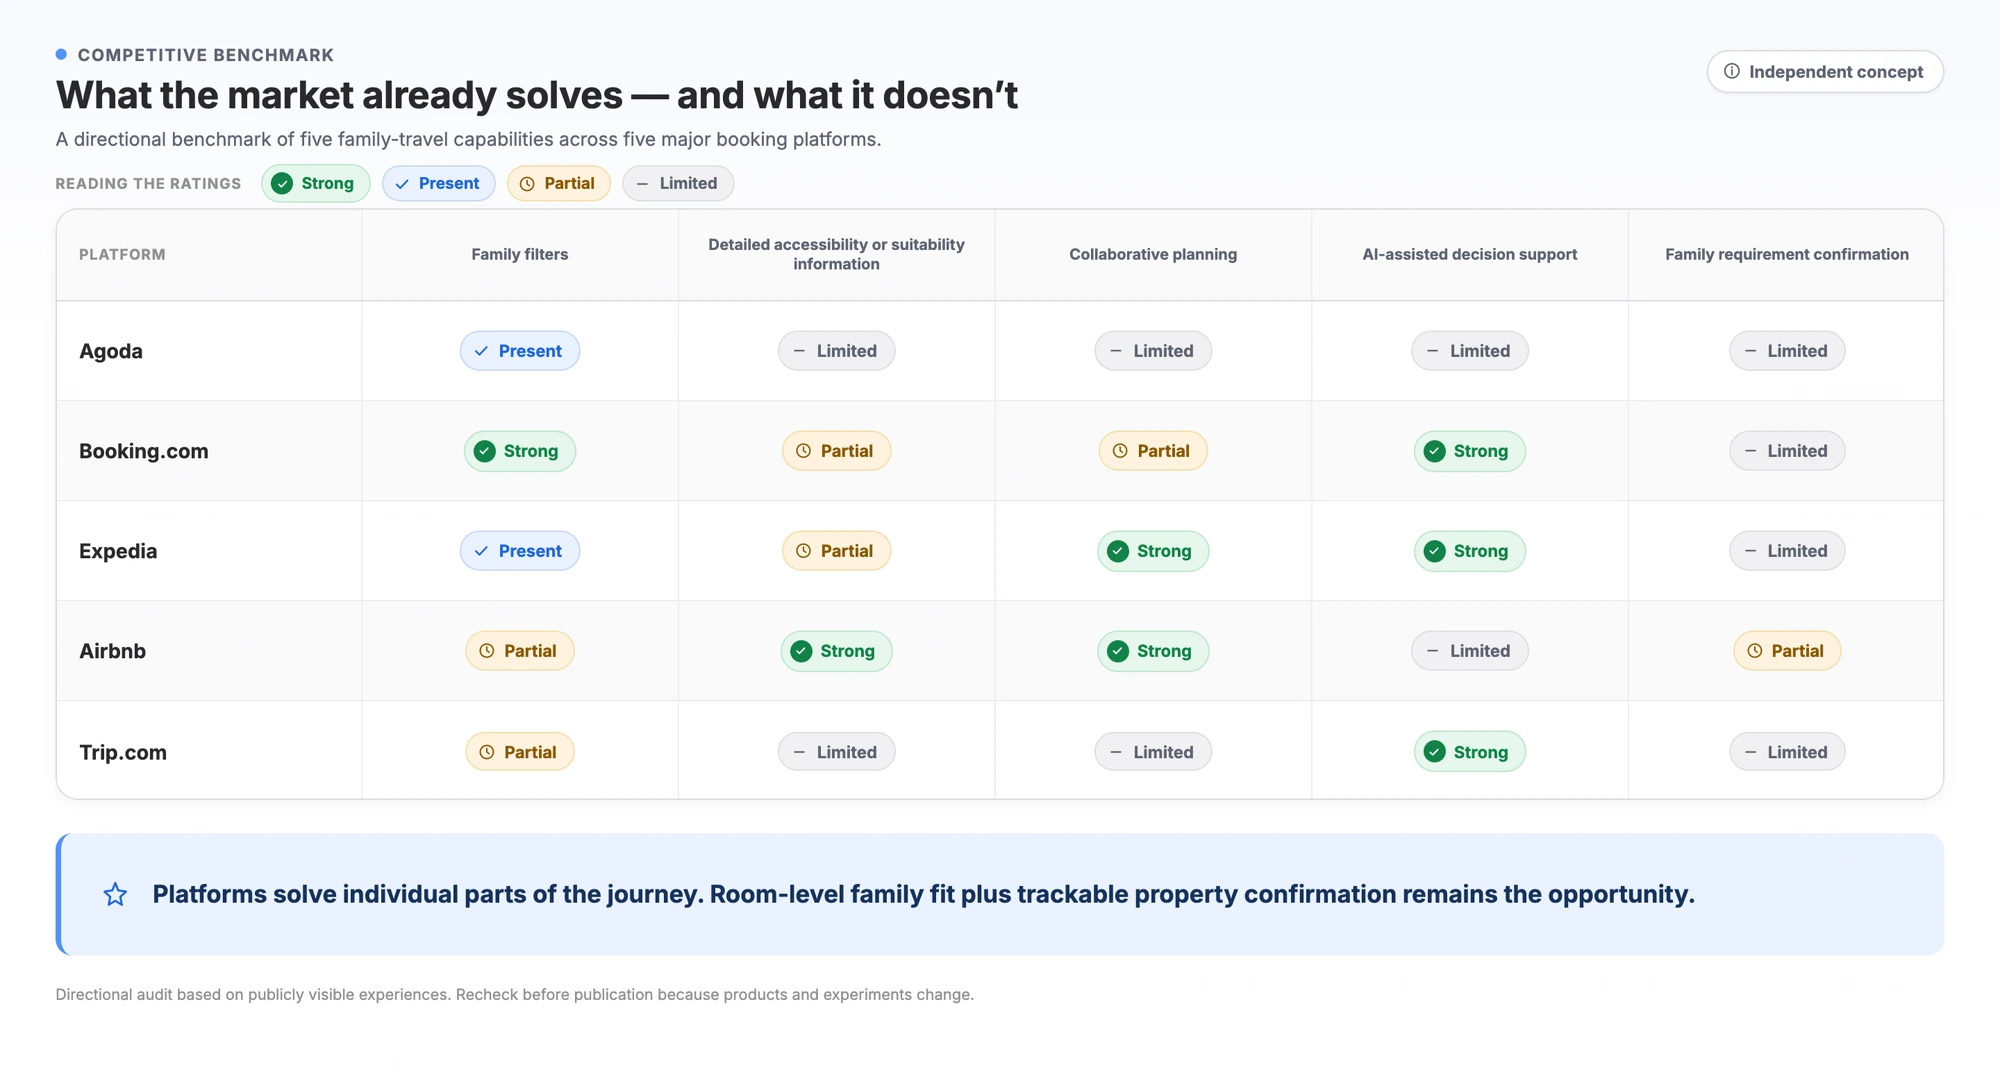The height and width of the screenshot is (1086, 2000).
Task: Click Expedia's Family filters Present badge
Action: (520, 551)
